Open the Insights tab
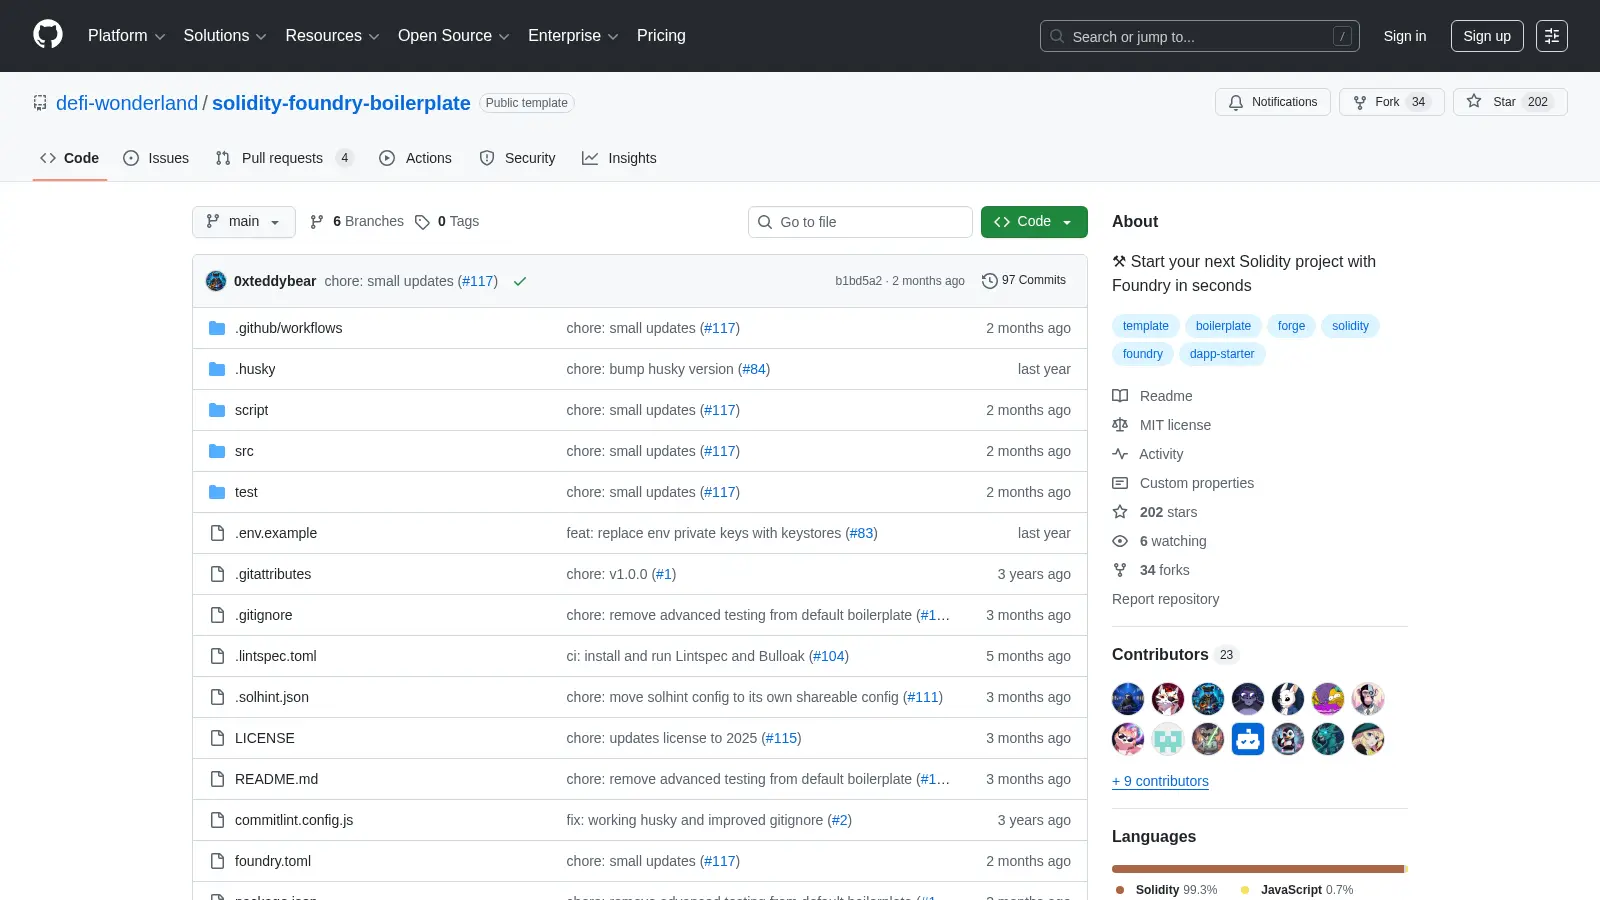 [x=620, y=158]
